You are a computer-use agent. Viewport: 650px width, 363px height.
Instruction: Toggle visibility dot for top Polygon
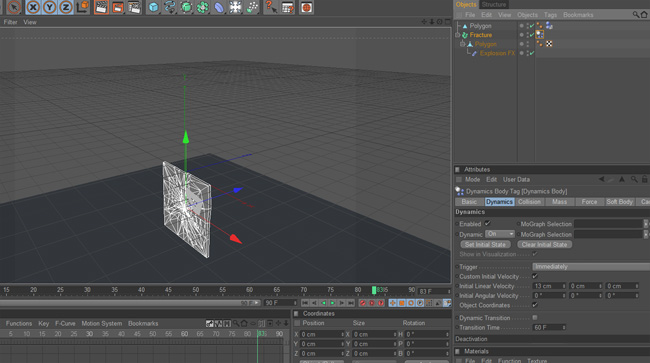pos(521,26)
